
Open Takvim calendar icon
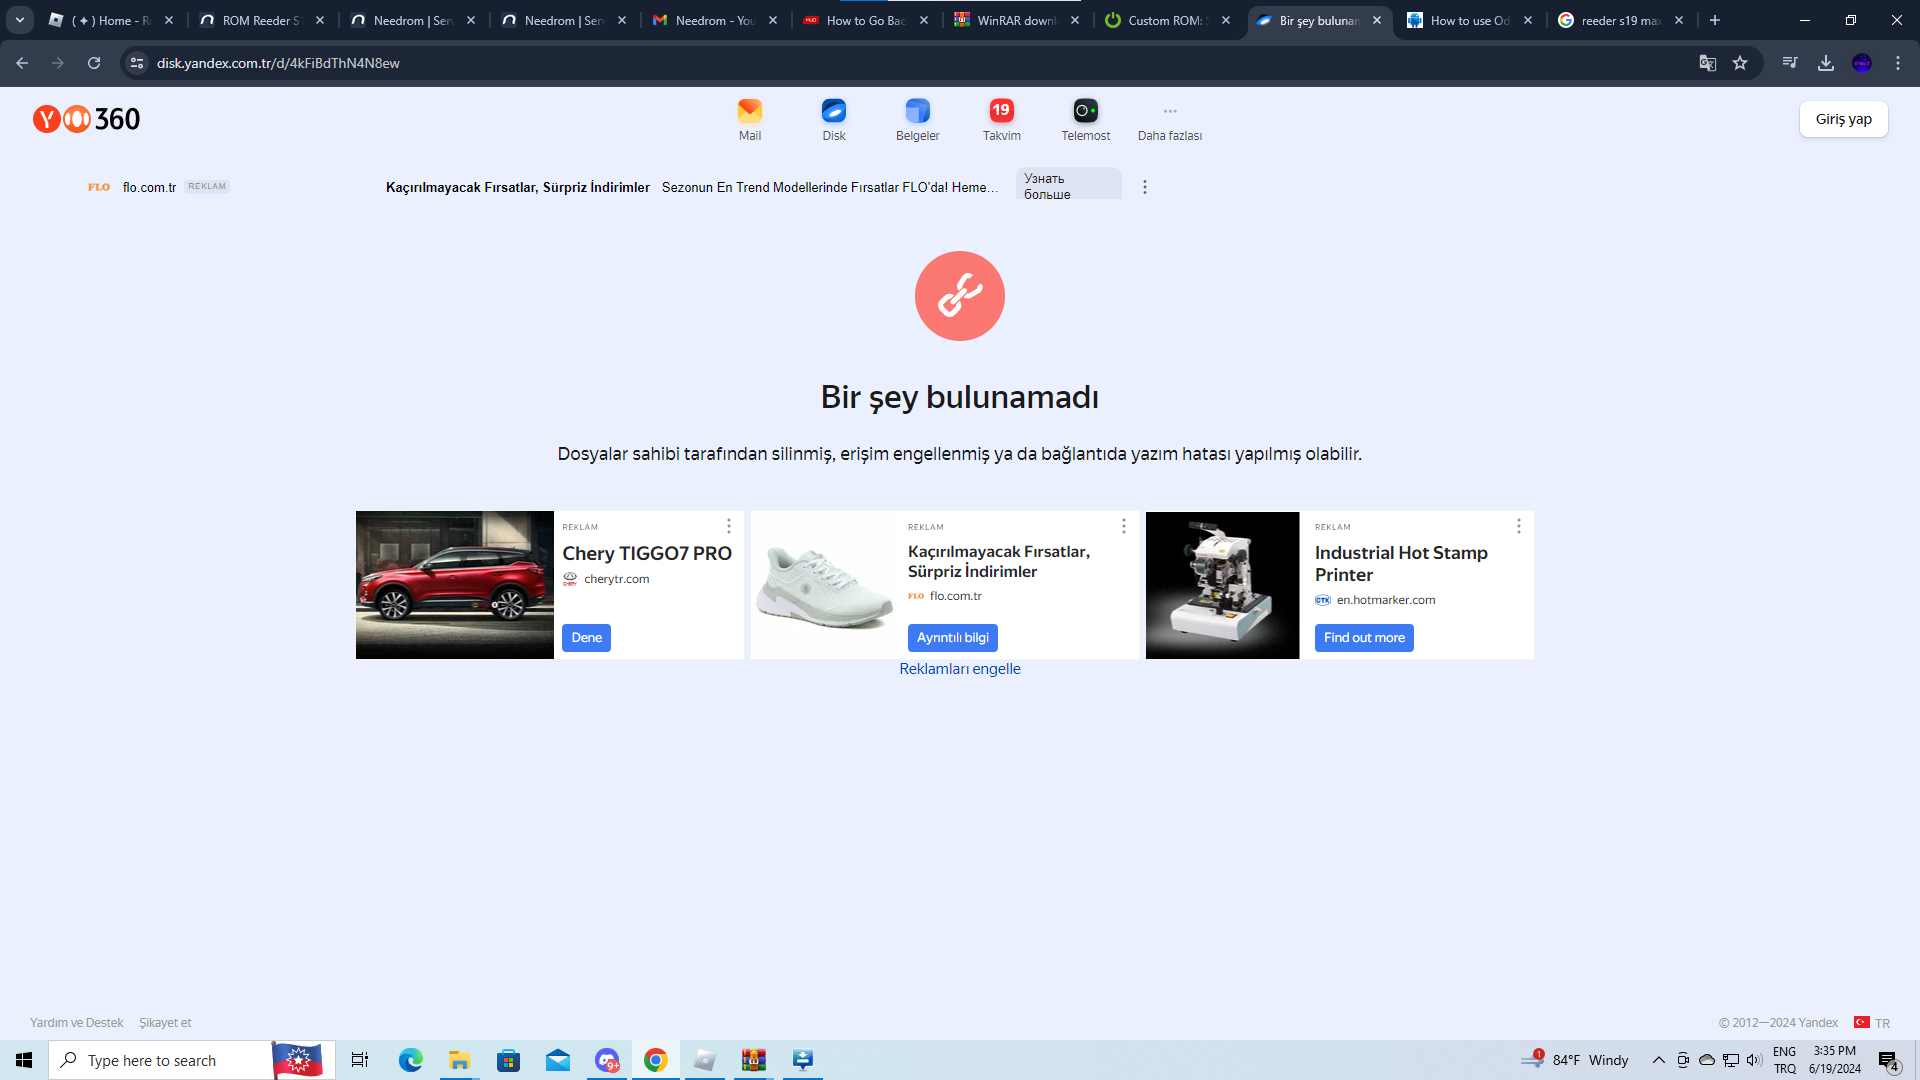pyautogui.click(x=1001, y=111)
